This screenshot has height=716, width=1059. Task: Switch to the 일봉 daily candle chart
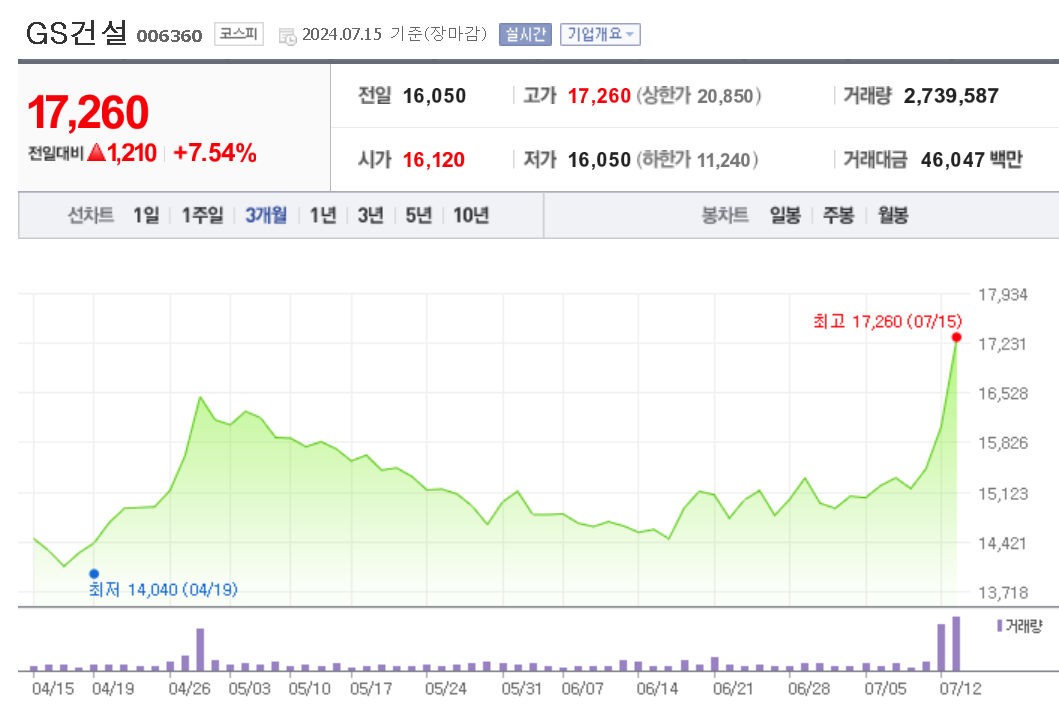[785, 215]
